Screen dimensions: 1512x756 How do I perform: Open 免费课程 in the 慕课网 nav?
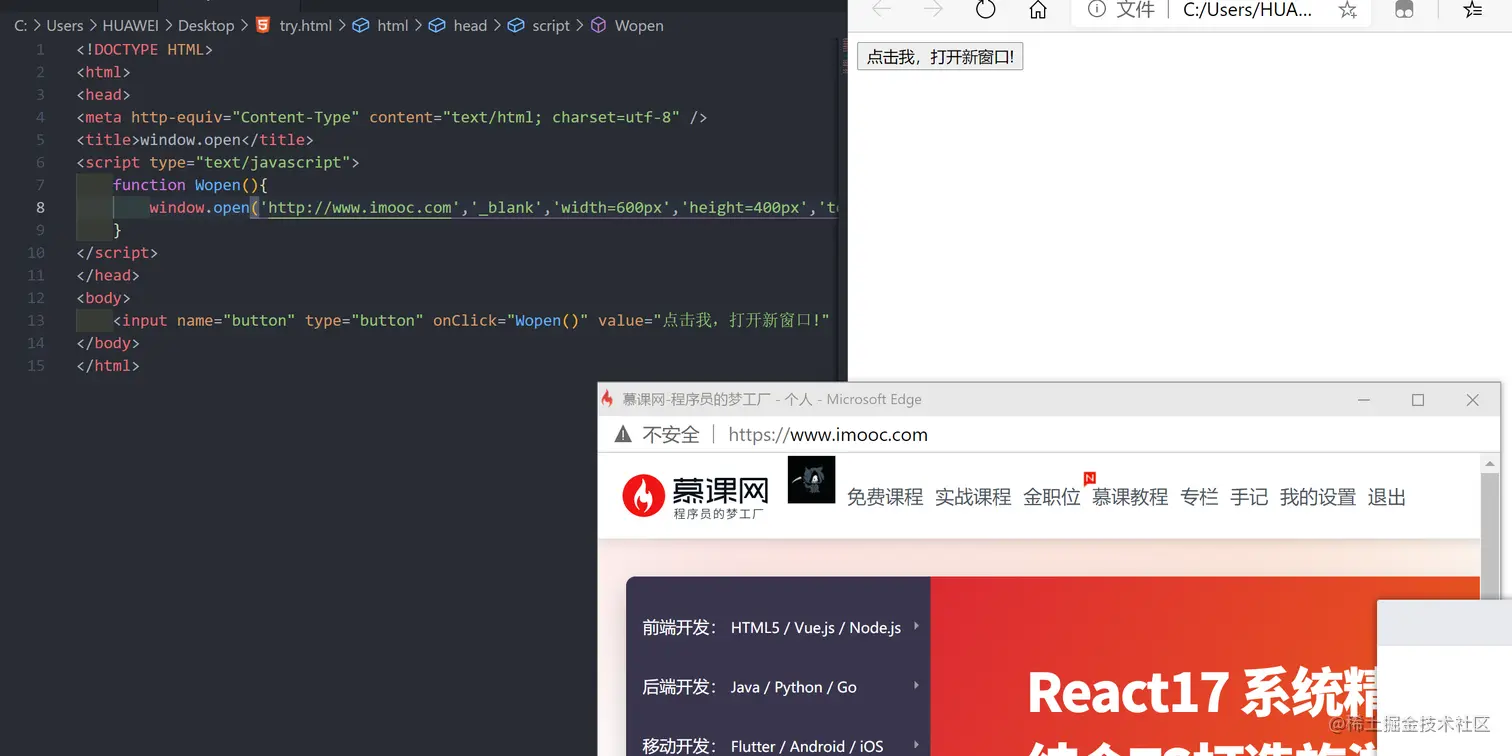point(885,497)
